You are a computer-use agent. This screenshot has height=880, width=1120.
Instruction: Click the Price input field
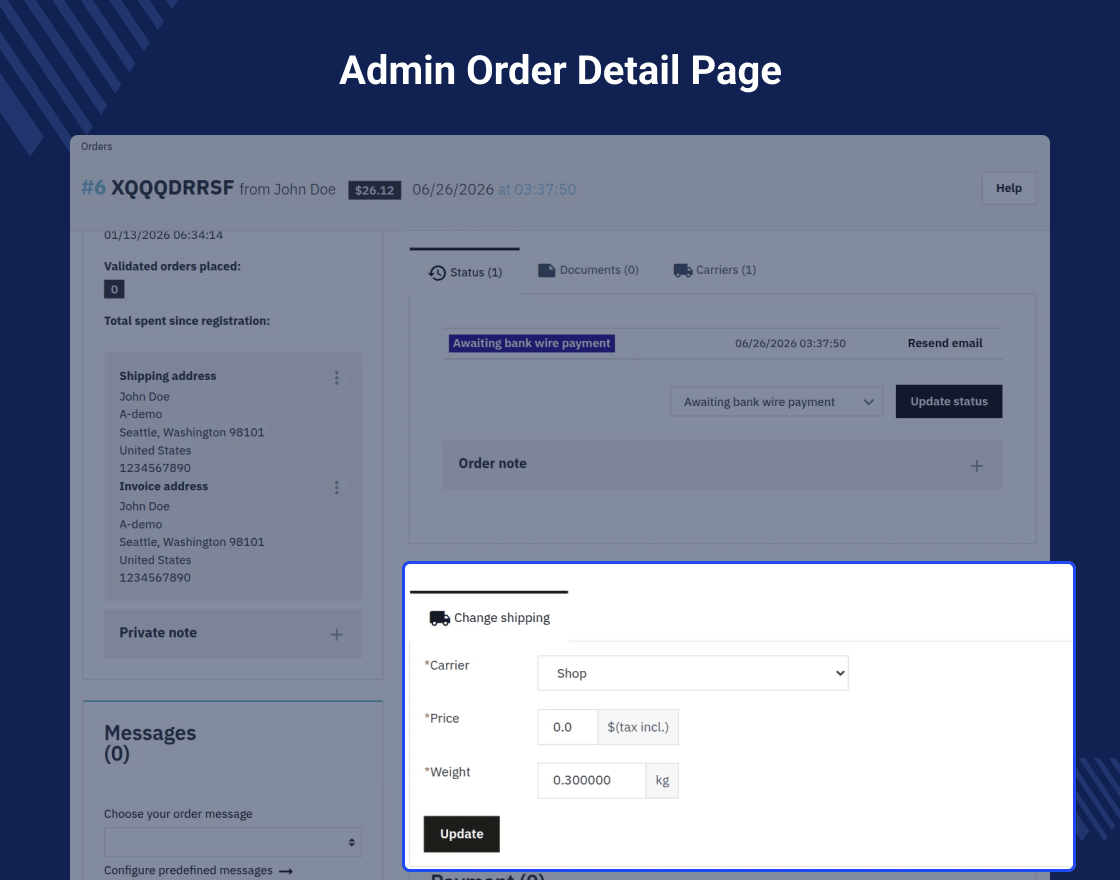click(x=567, y=727)
